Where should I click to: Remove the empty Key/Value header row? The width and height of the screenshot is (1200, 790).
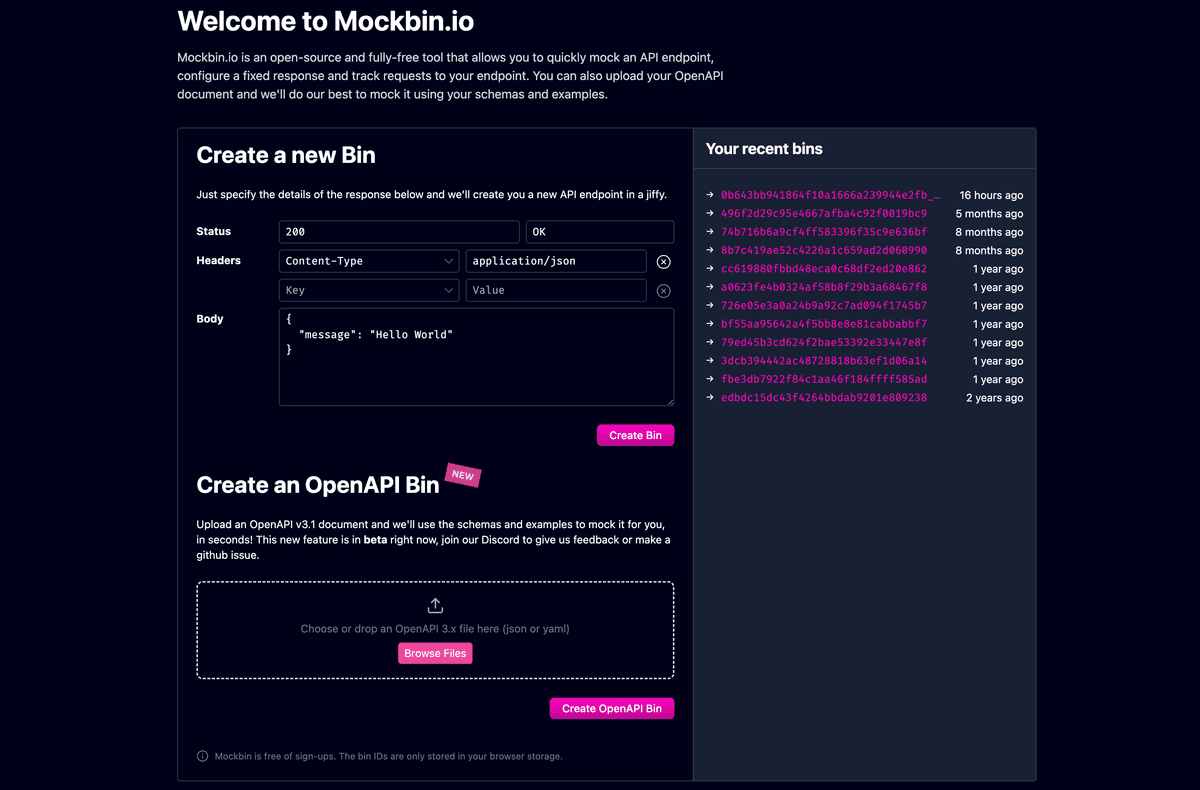tap(662, 290)
